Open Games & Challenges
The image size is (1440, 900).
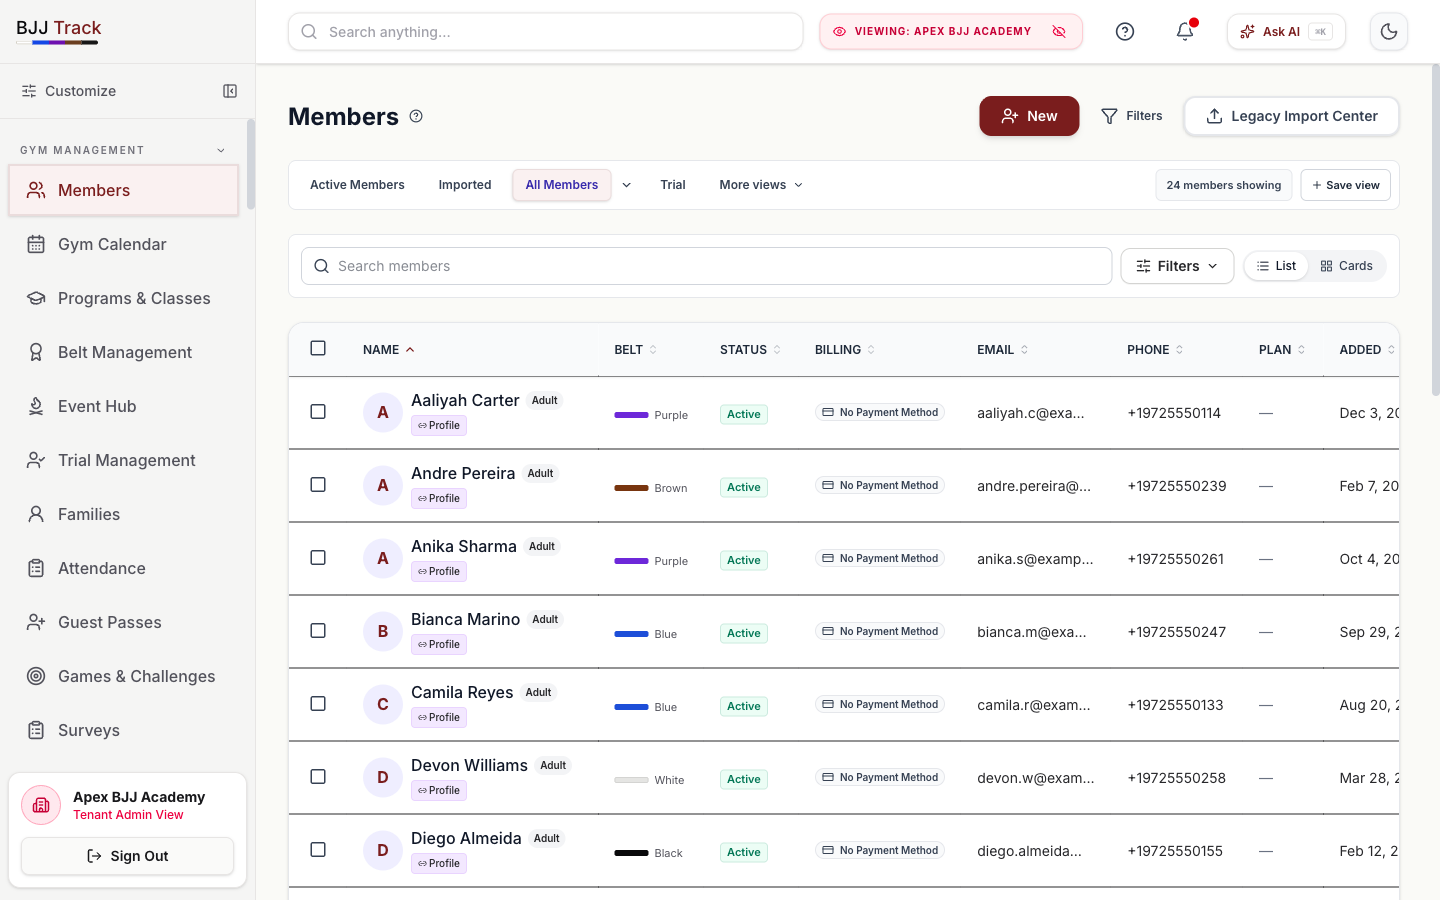pyautogui.click(x=124, y=676)
